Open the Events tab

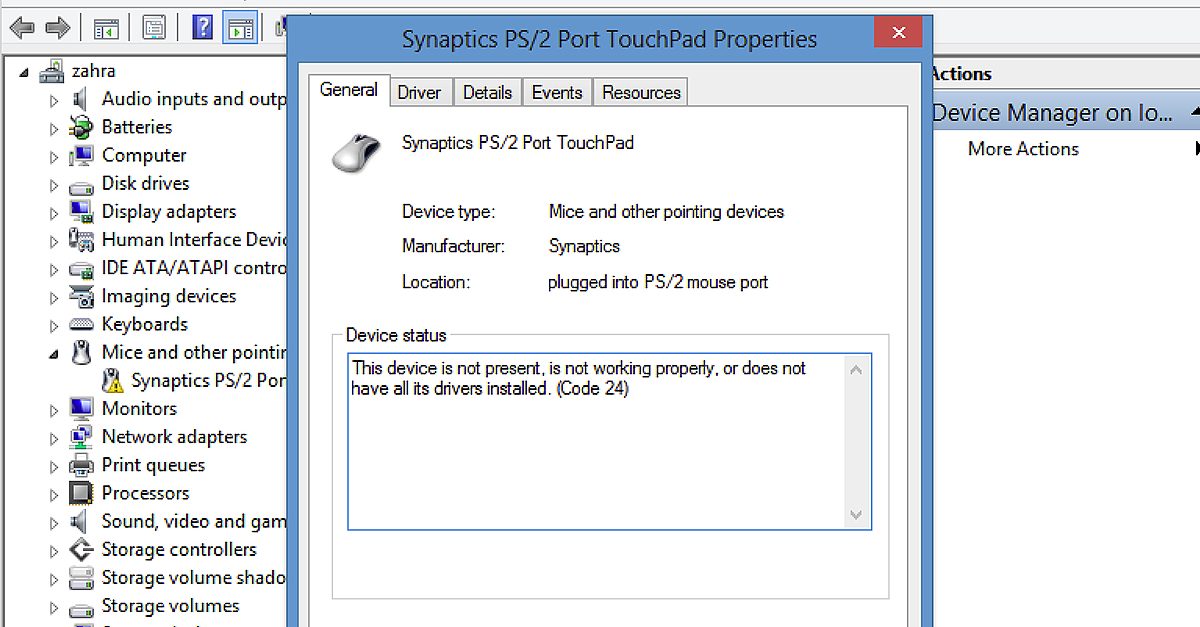point(556,91)
